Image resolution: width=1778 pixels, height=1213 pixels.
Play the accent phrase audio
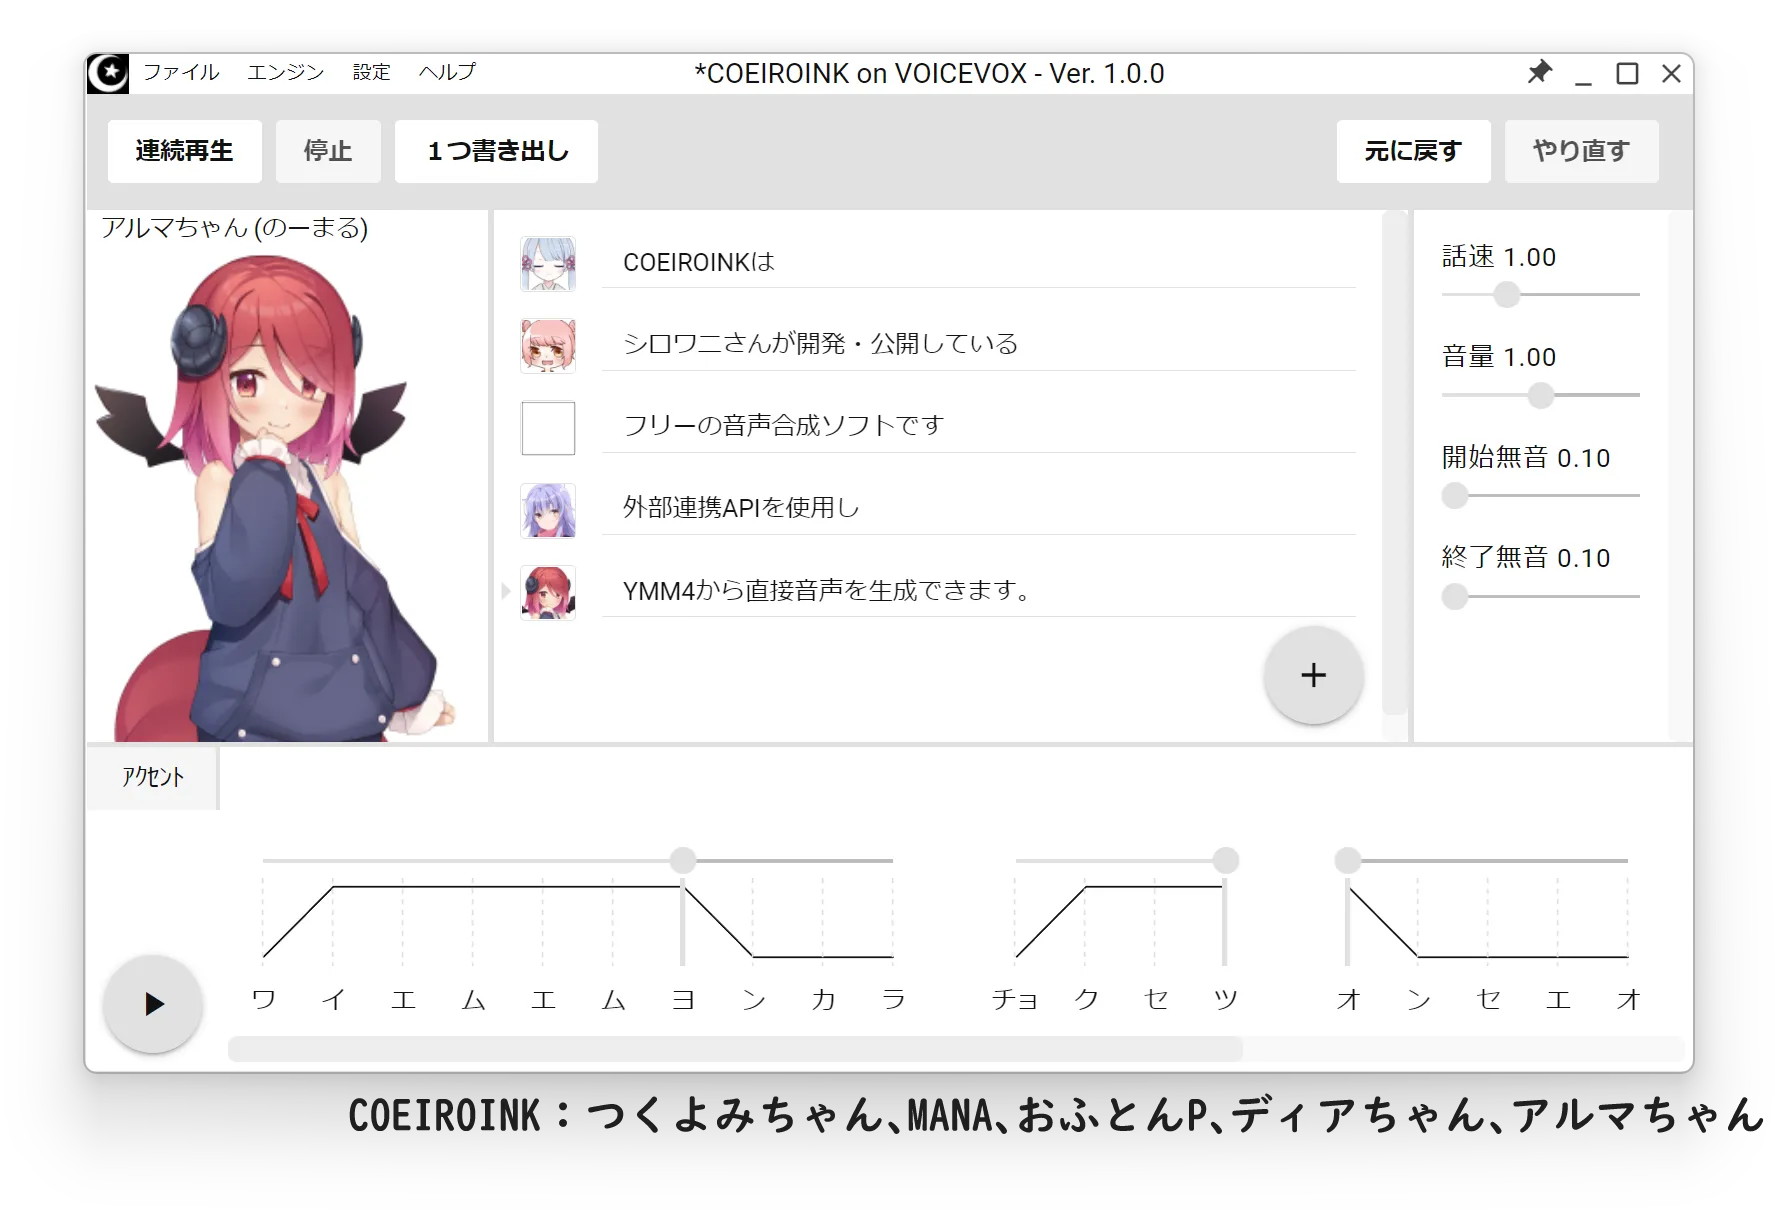pyautogui.click(x=153, y=1003)
